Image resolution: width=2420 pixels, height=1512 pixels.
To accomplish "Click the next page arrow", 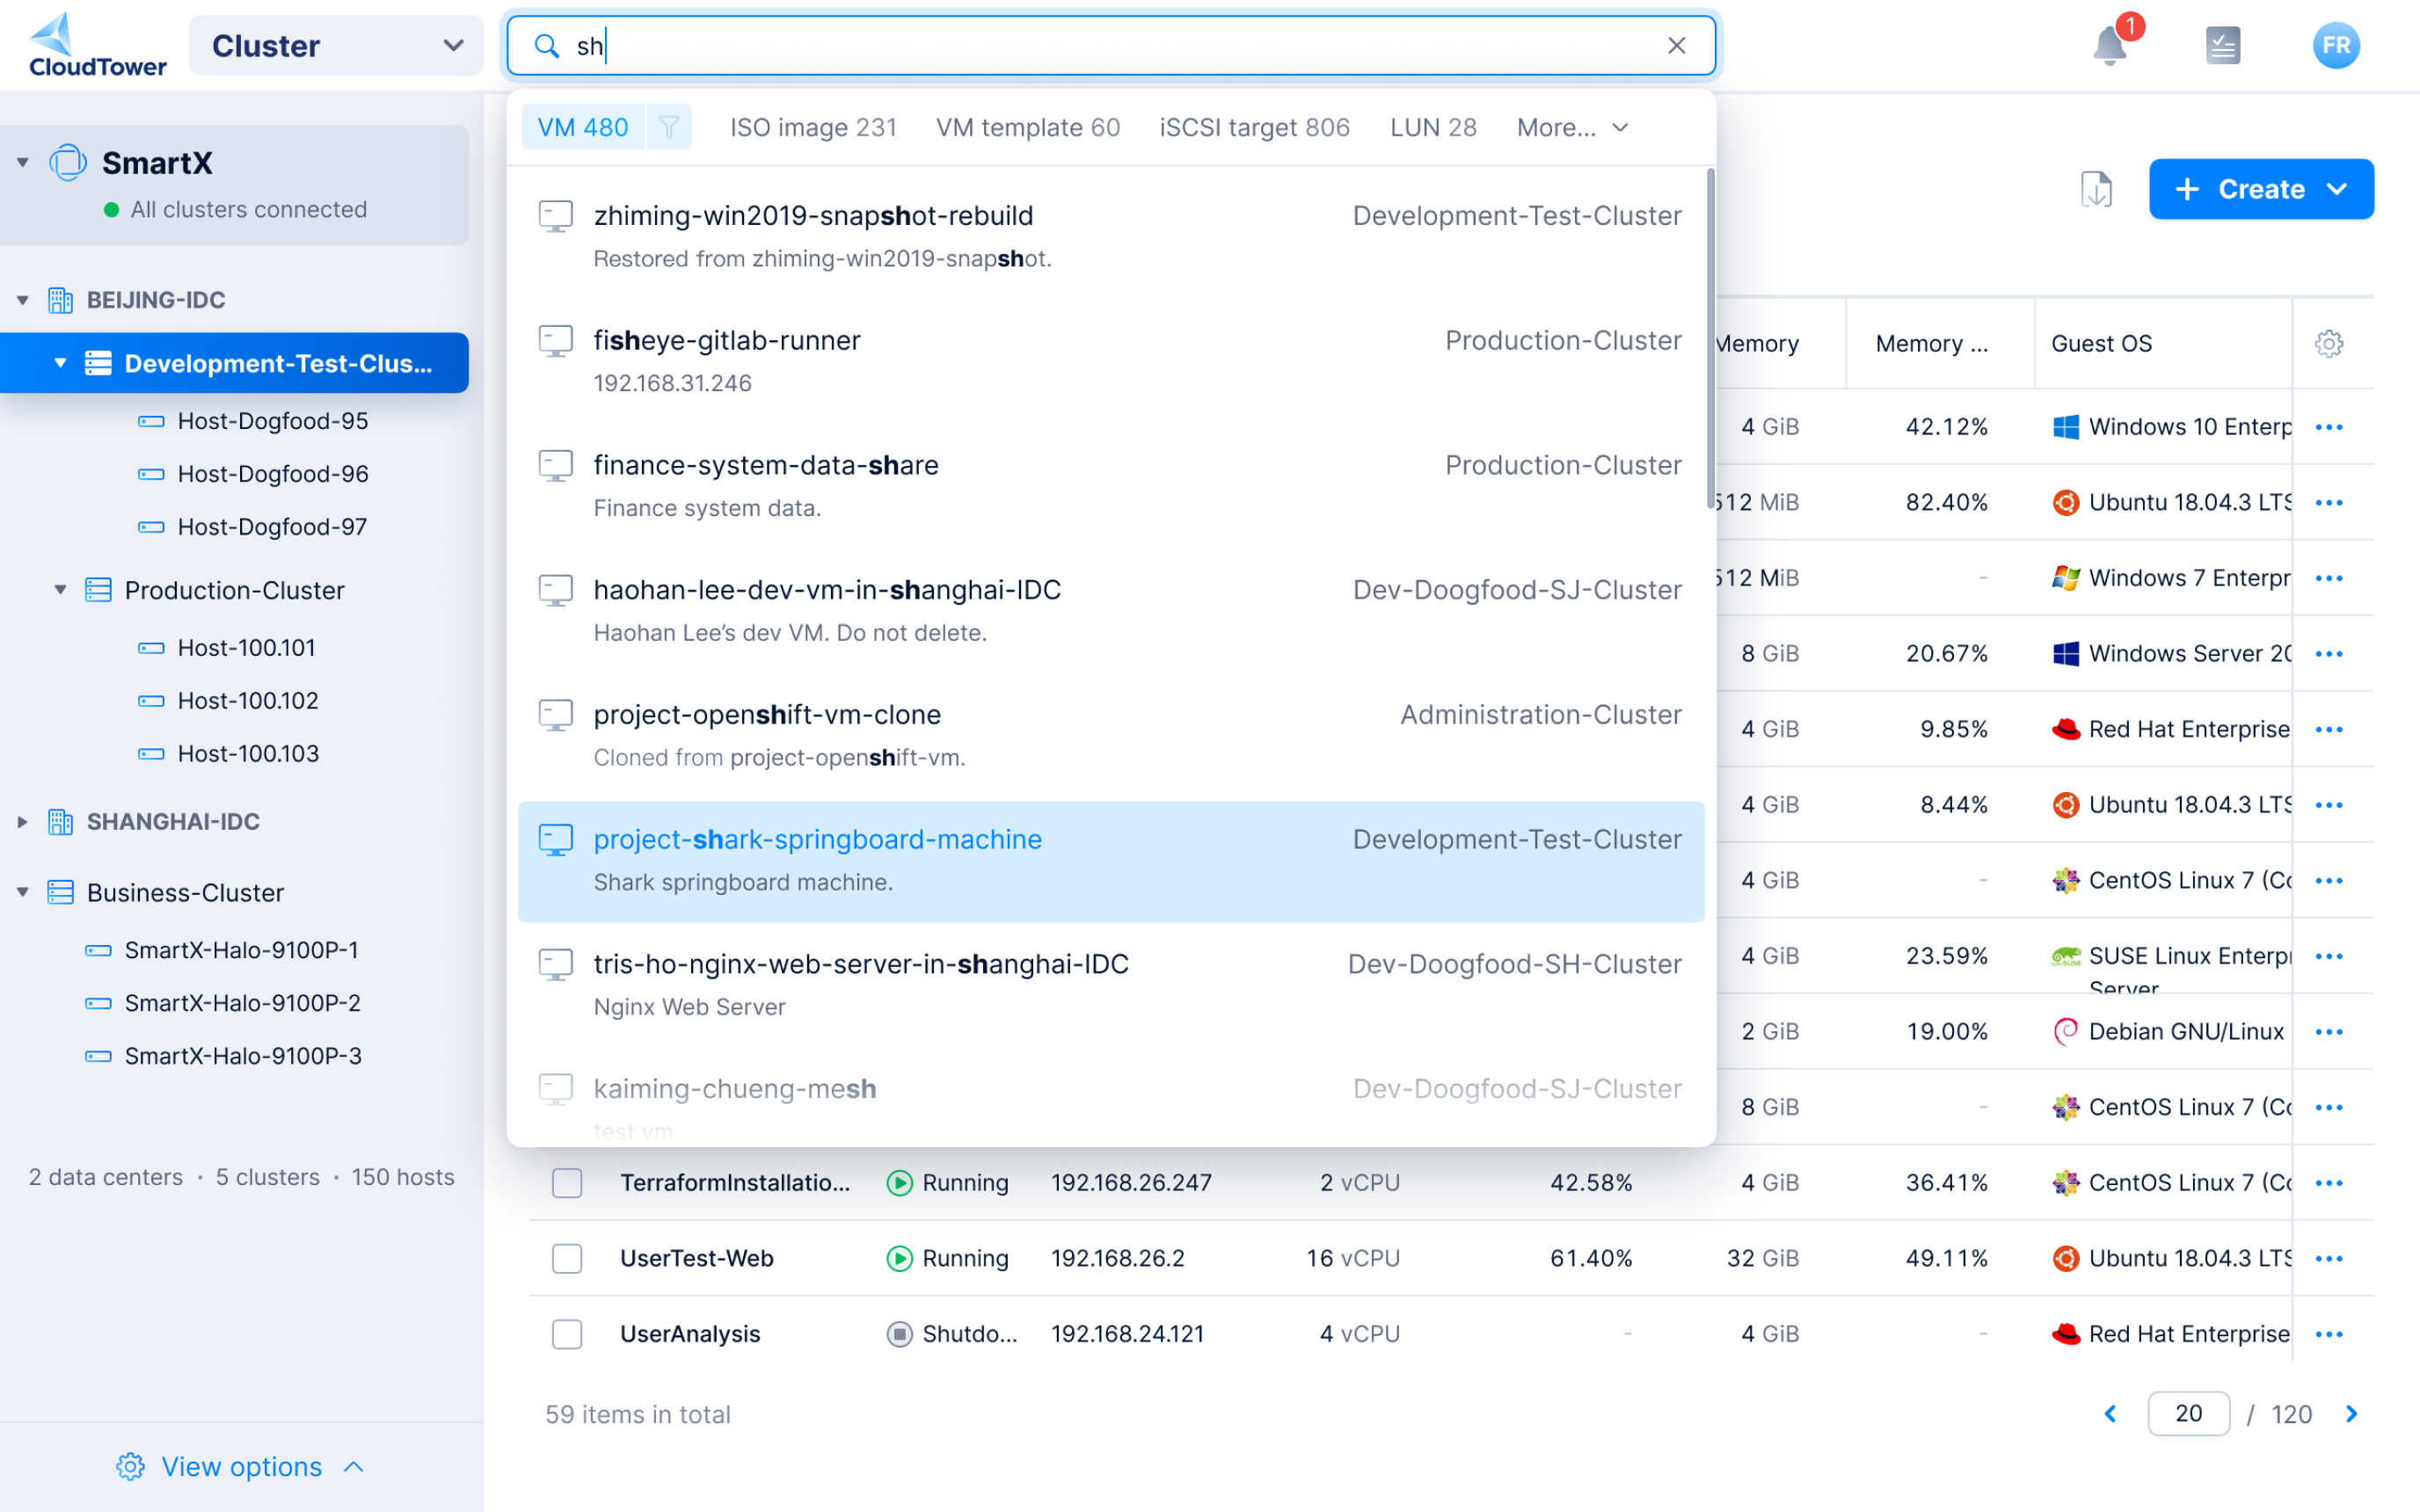I will [x=2351, y=1414].
